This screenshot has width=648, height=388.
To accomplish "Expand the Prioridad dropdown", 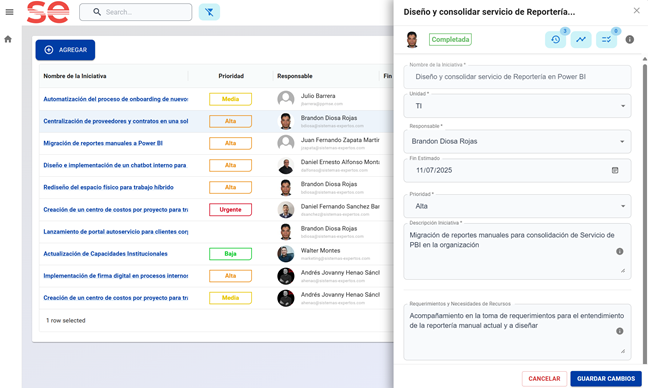I will (x=622, y=206).
